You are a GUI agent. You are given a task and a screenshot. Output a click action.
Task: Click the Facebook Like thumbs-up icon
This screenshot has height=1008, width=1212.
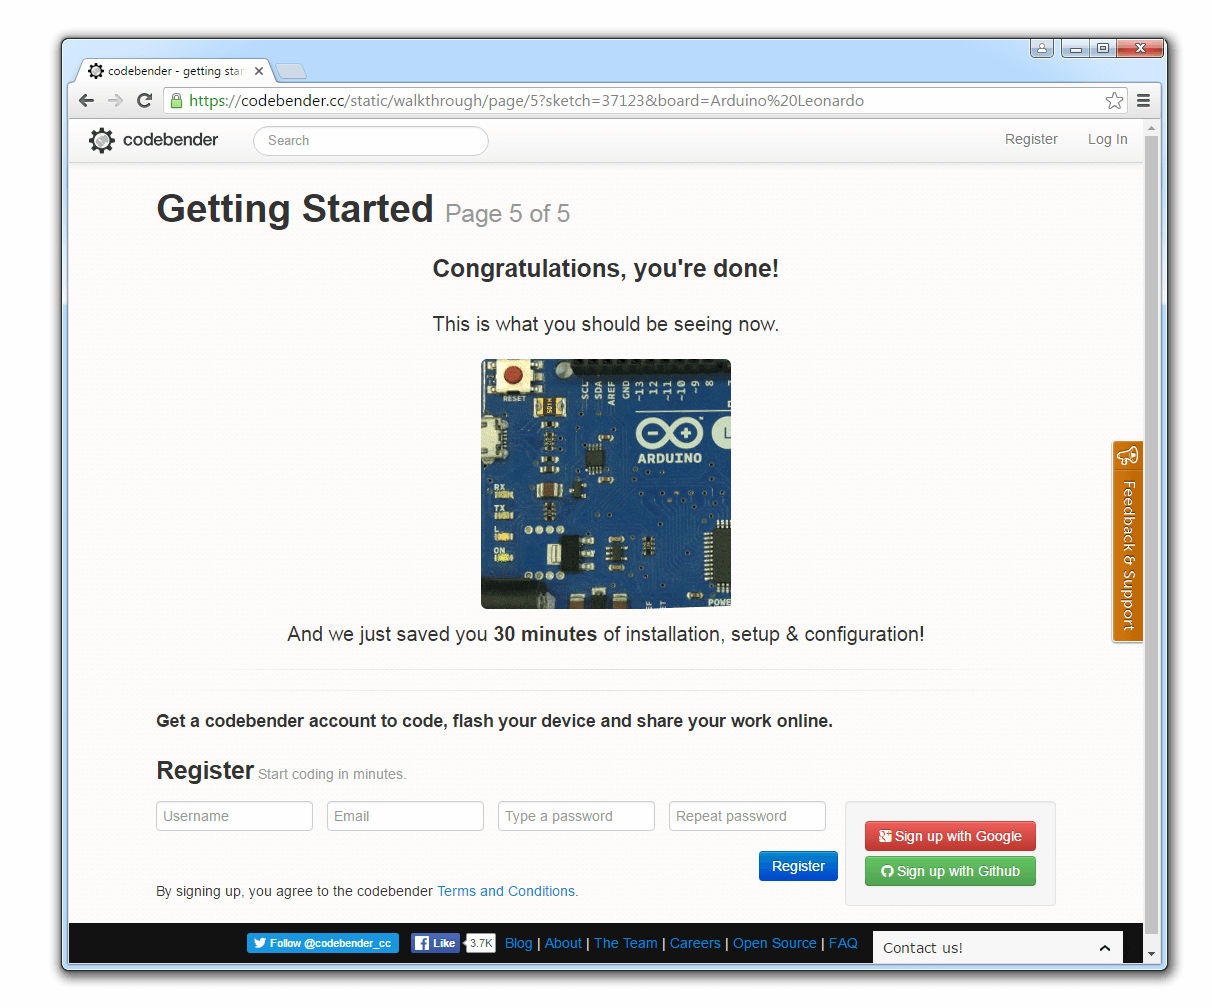424,942
